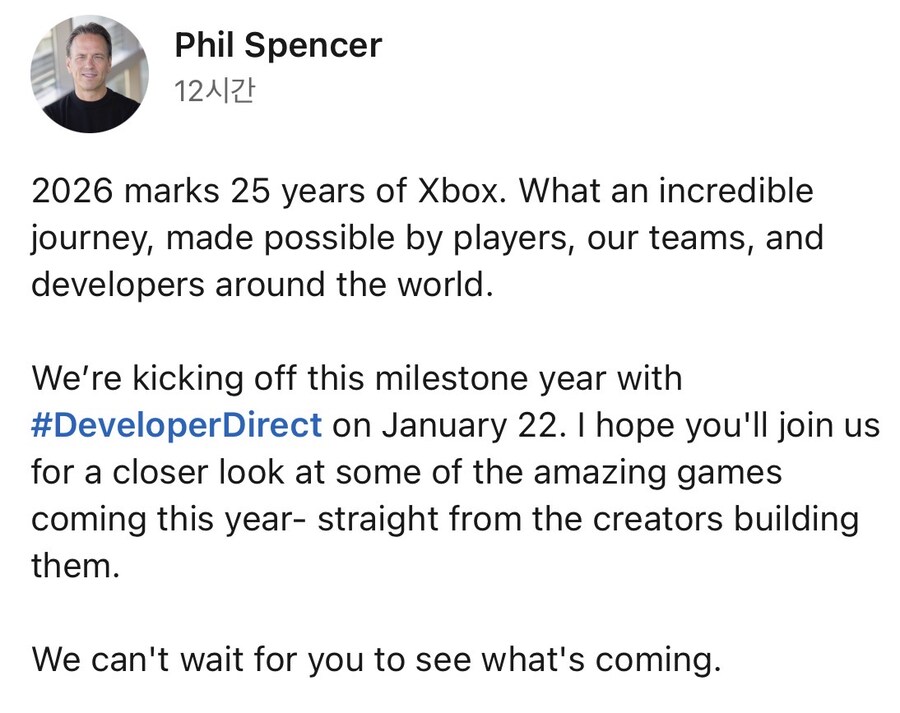Click the 12시간 post timestamp
The width and height of the screenshot is (900, 713).
tap(214, 91)
